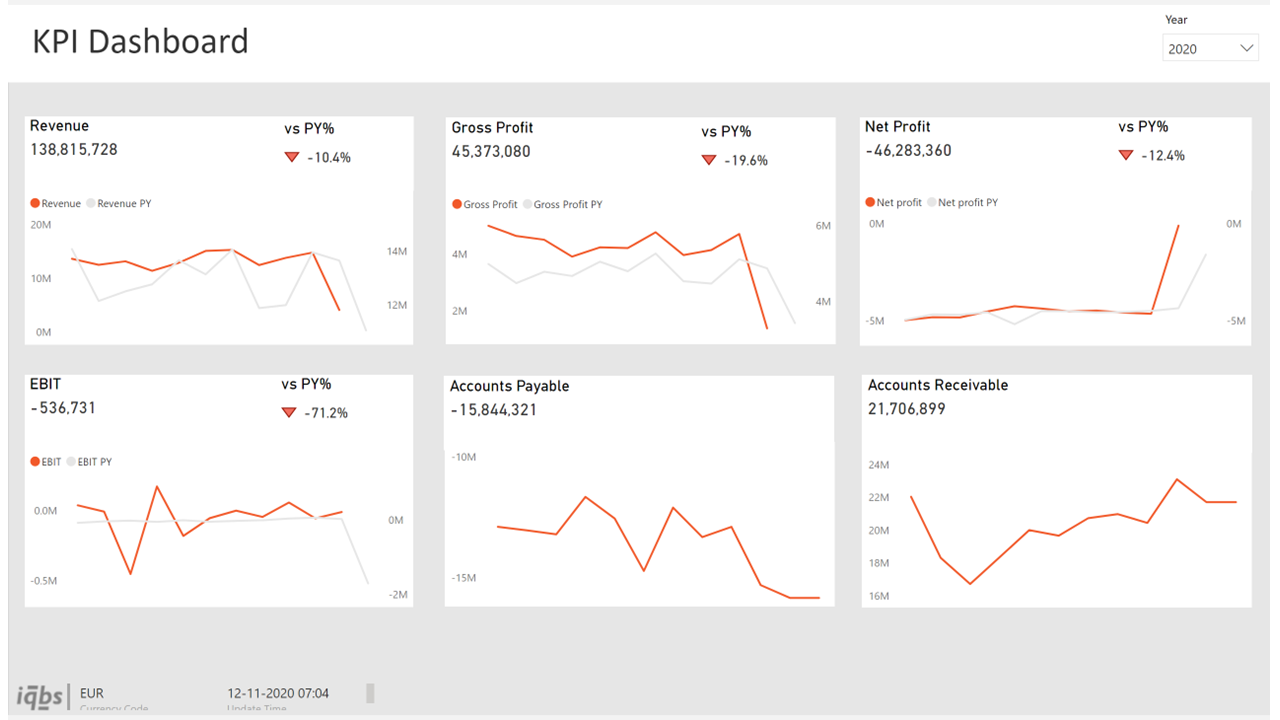Click the orange Gross Profit legend dot
This screenshot has width=1280, height=720.
click(457, 204)
